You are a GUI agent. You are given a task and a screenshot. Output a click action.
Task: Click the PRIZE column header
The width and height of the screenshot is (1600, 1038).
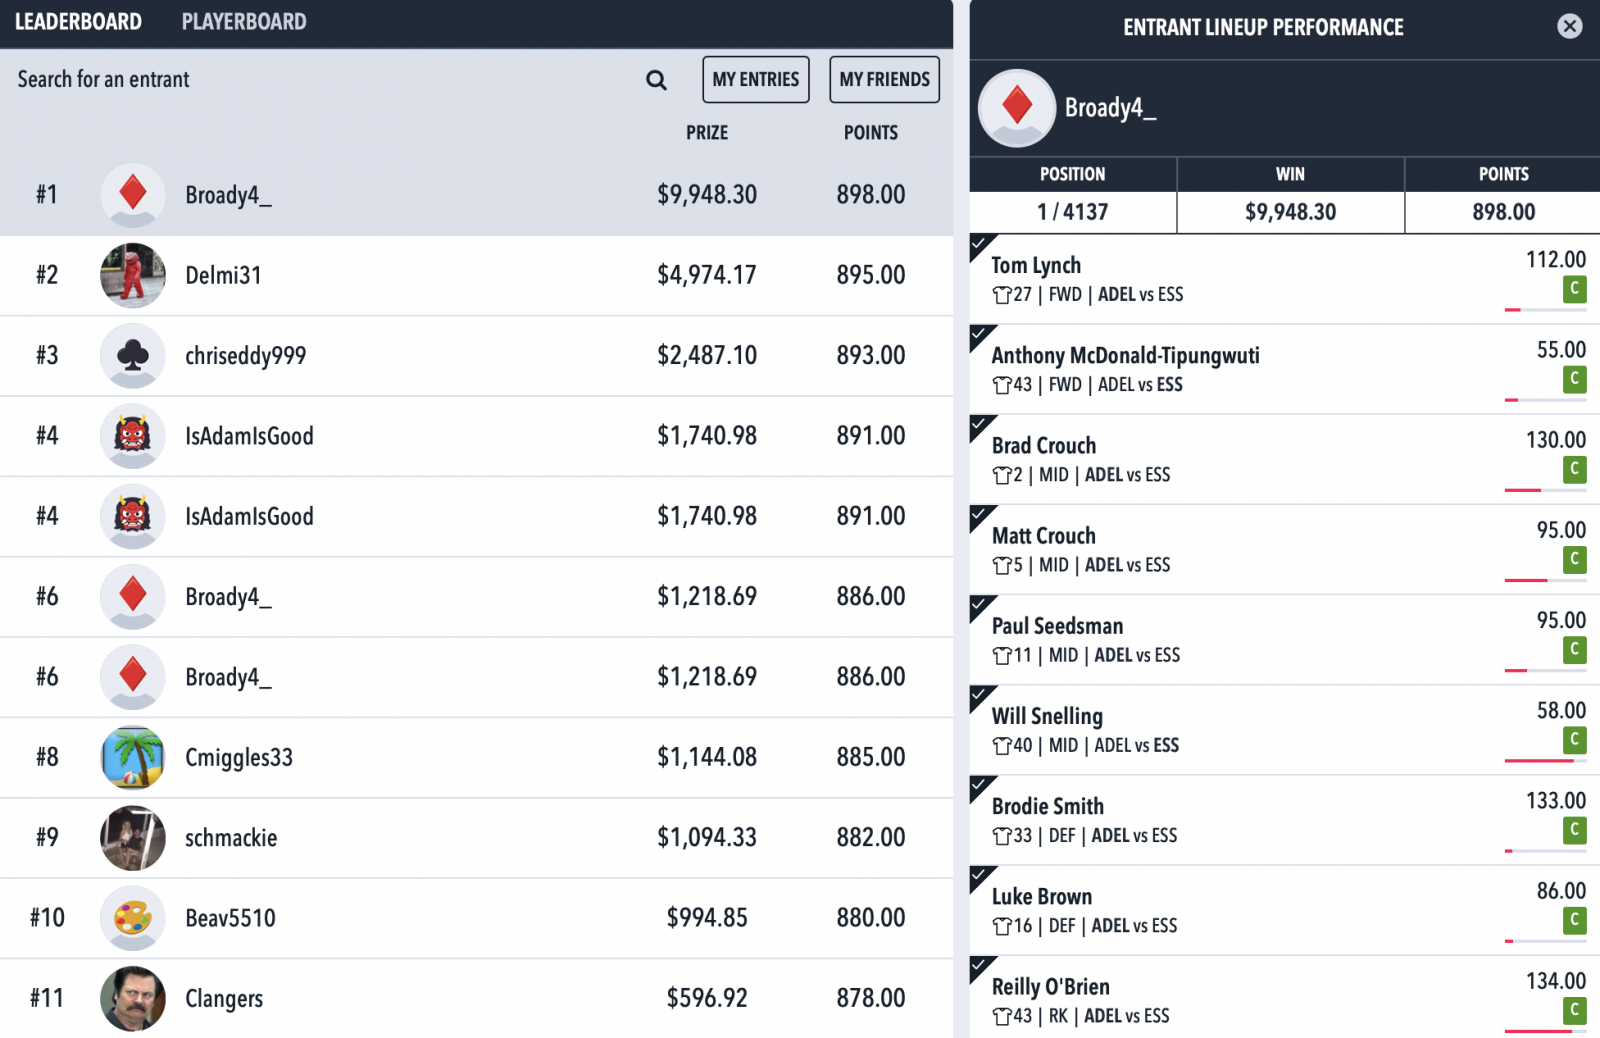click(x=707, y=133)
